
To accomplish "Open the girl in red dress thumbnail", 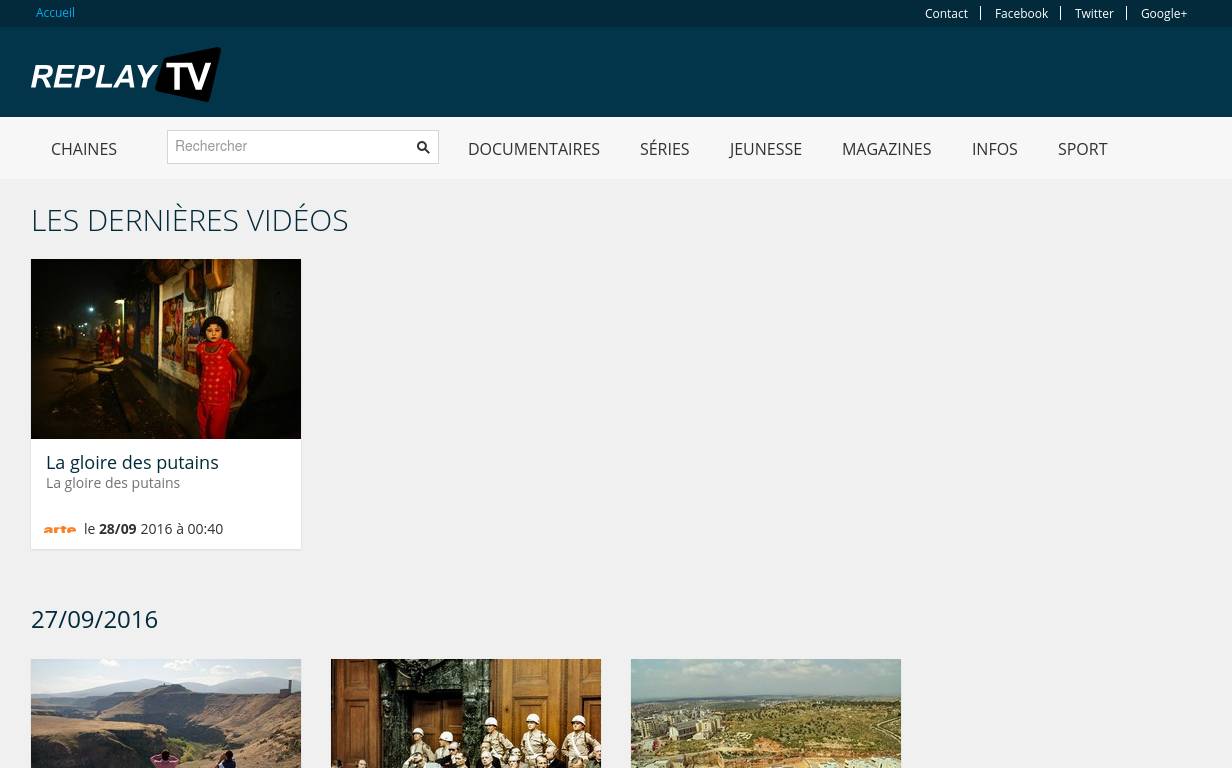I will coord(166,349).
